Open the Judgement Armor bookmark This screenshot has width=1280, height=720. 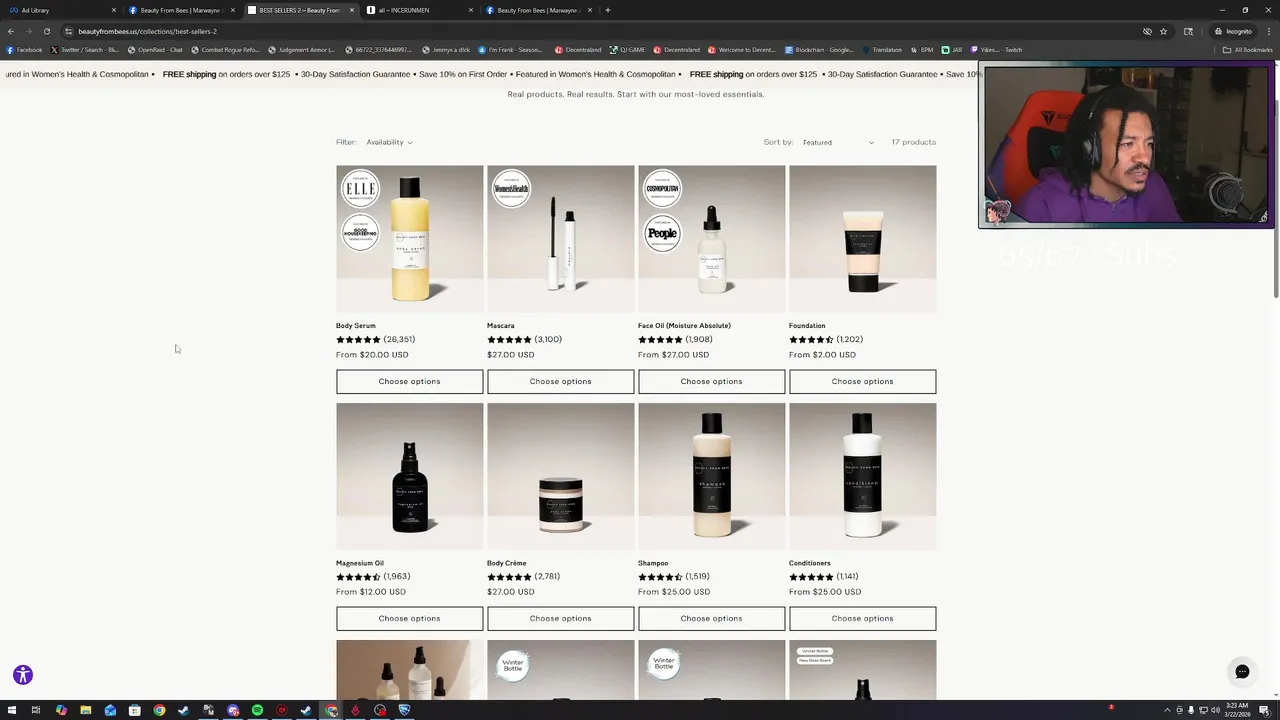(302, 50)
